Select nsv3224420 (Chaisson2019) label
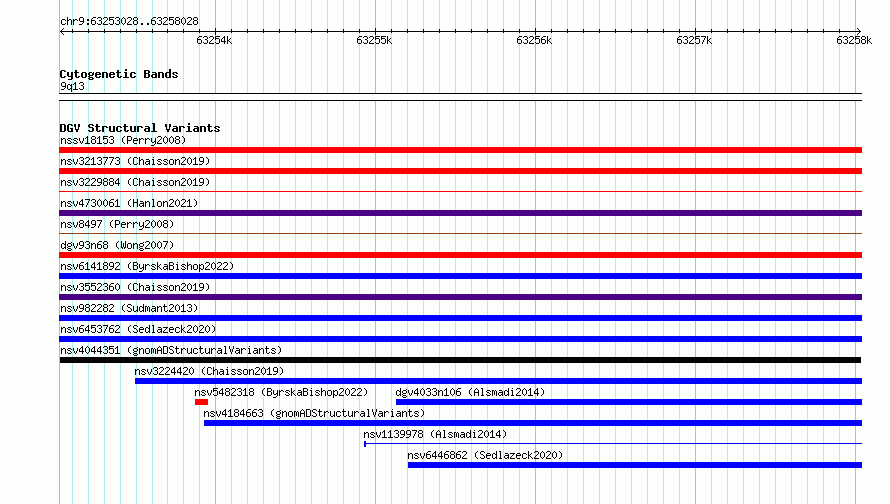Viewport: 890px width, 504px height. 209,371
